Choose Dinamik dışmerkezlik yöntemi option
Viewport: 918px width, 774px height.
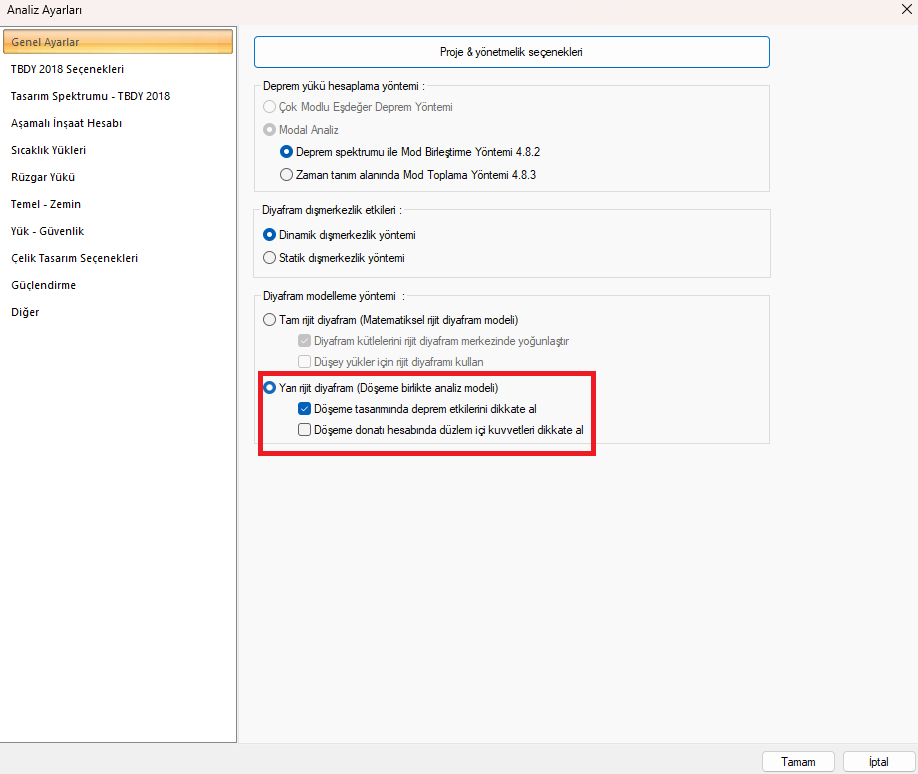pos(270,235)
